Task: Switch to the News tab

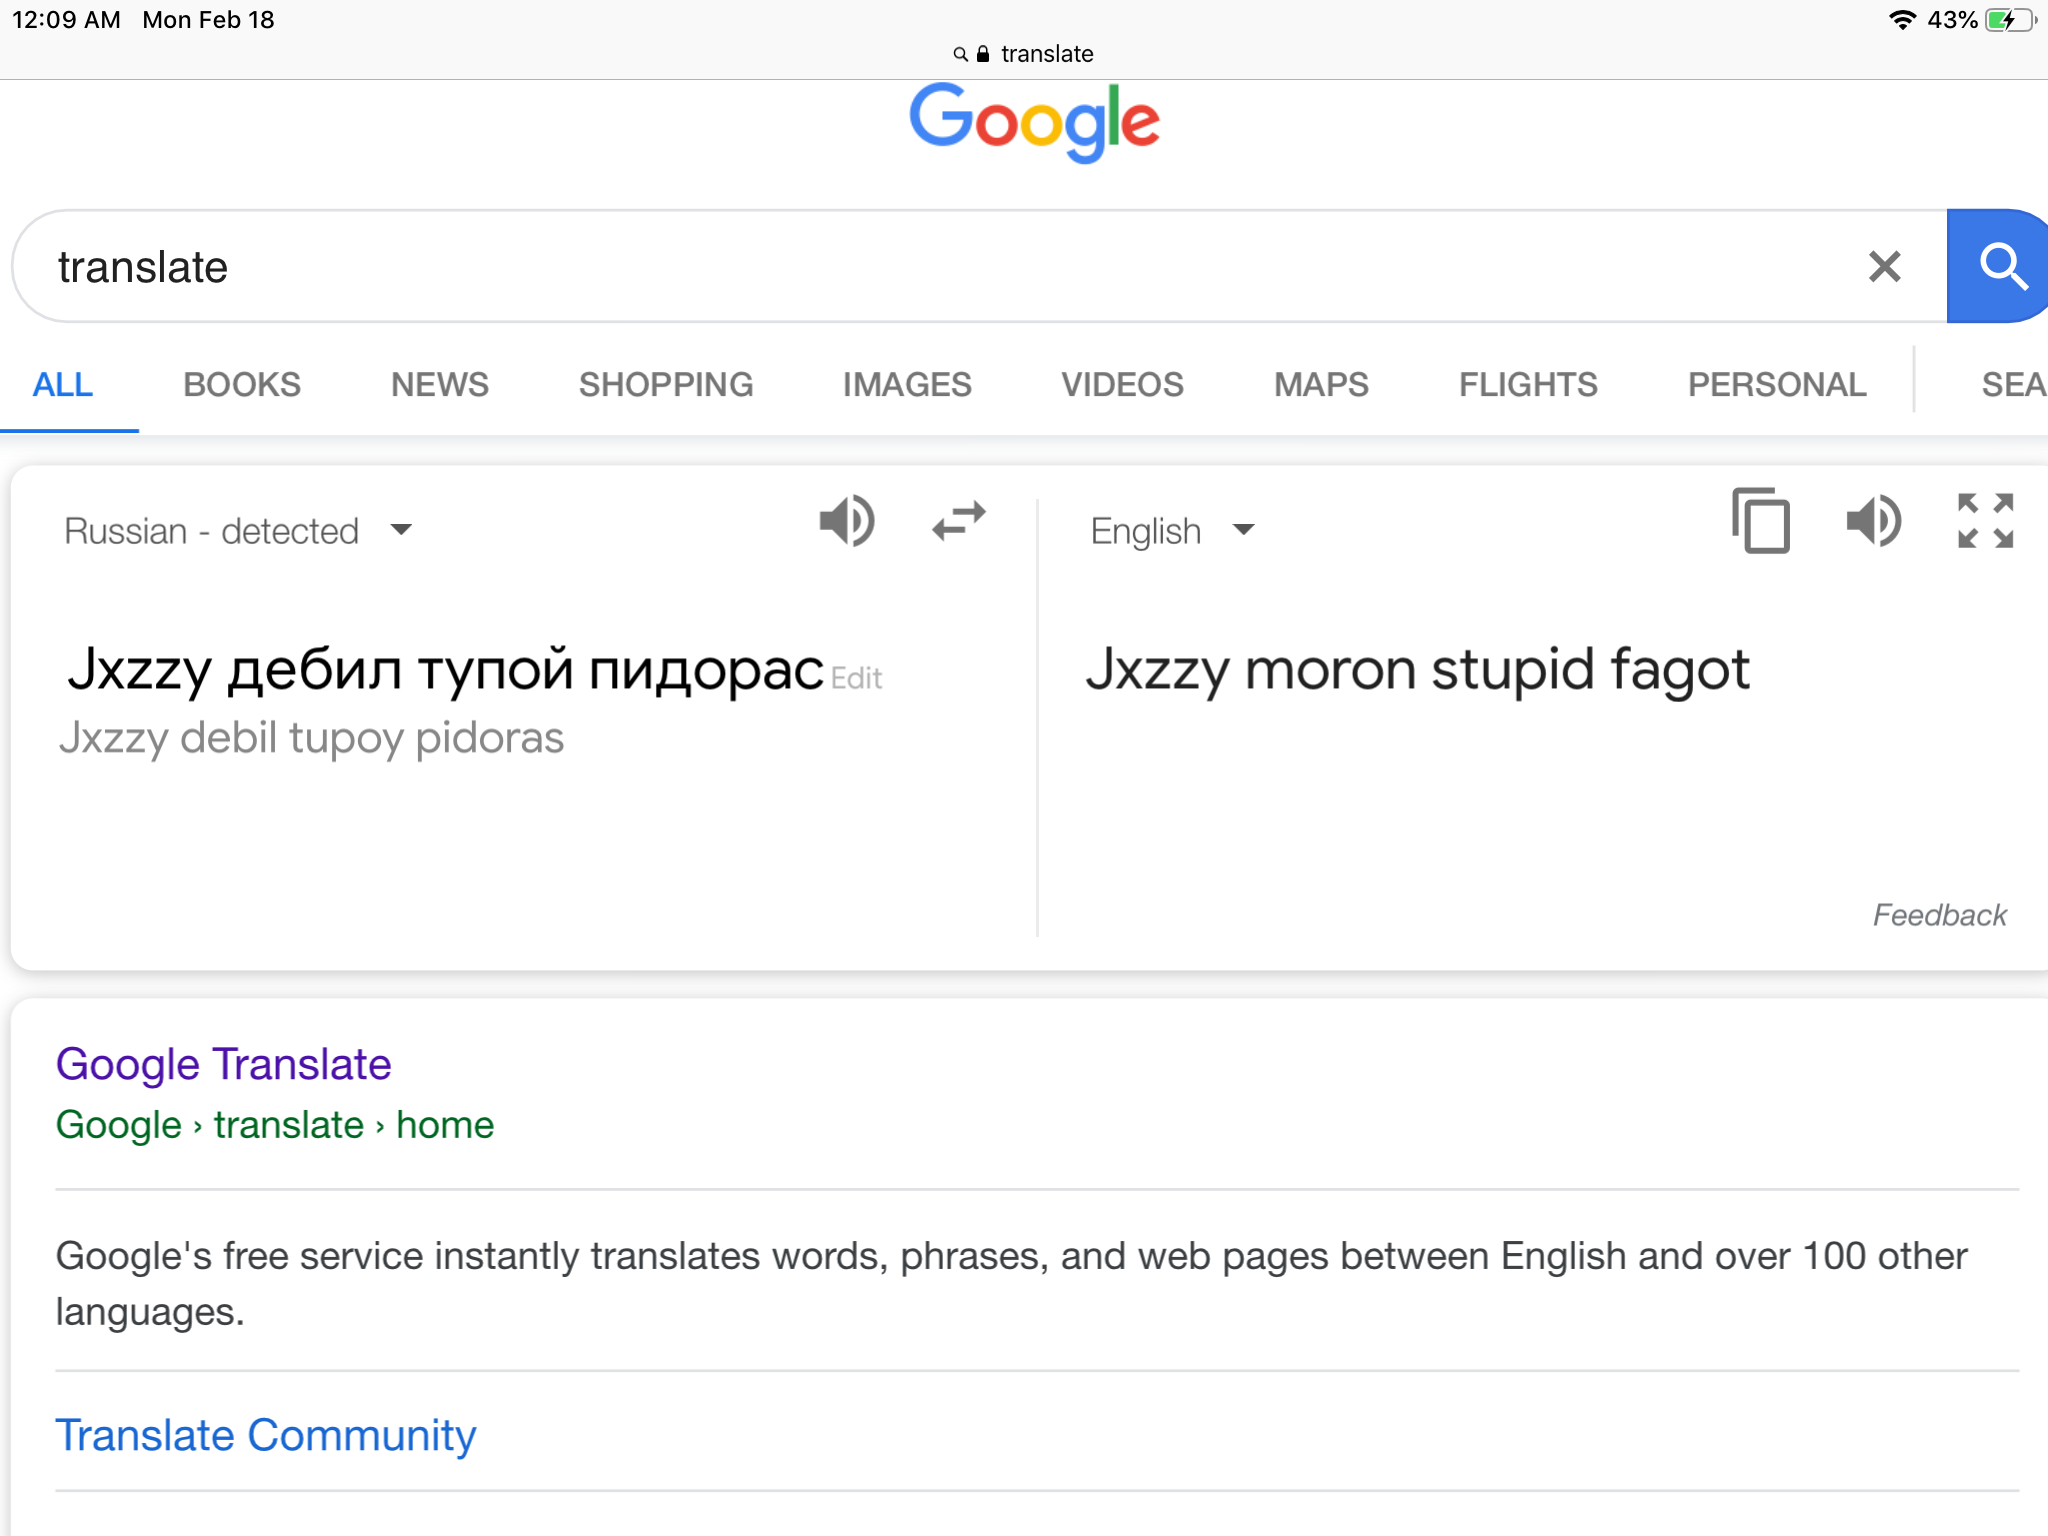Action: [440, 385]
